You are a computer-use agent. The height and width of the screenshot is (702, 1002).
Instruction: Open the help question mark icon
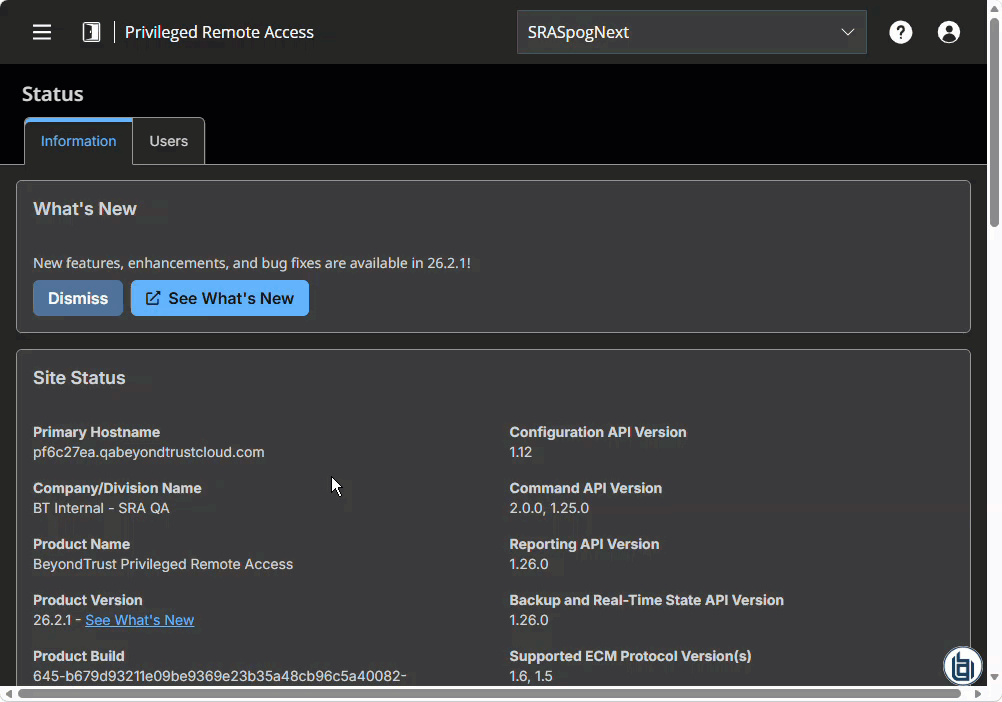click(901, 32)
